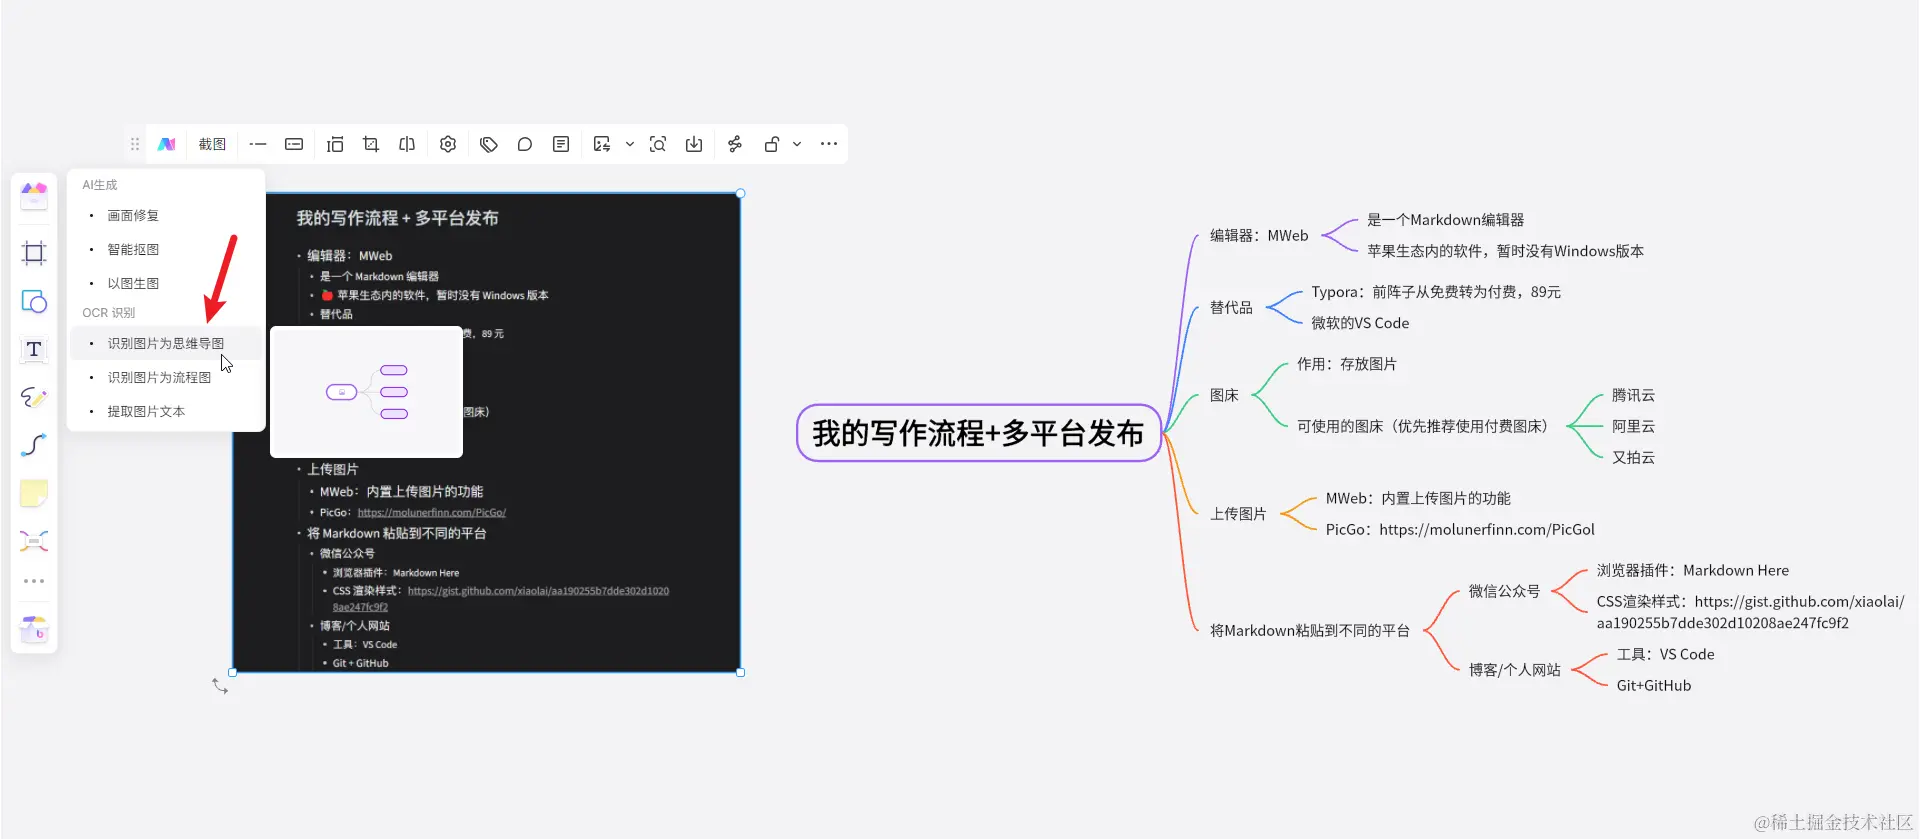Select the 作用：存放图片 node
1920x839 pixels.
pos(1347,365)
